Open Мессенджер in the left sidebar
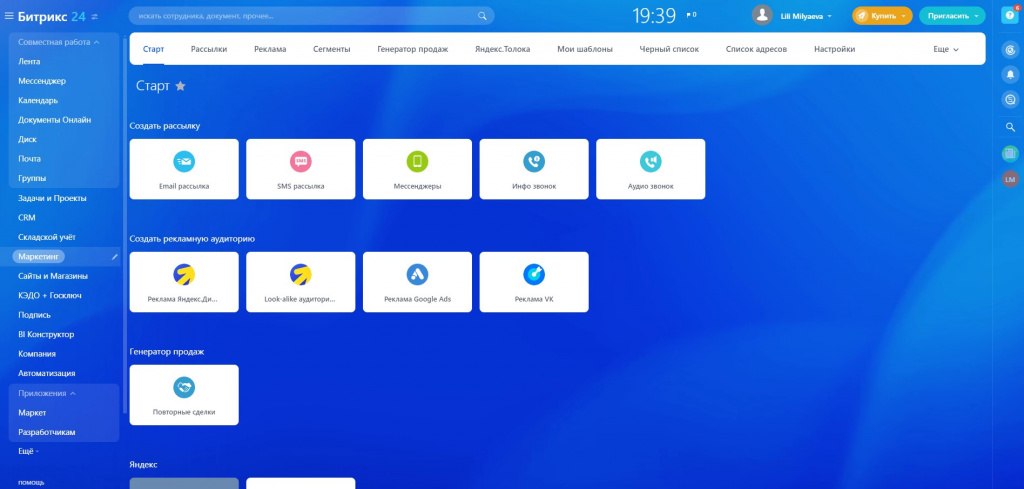Viewport: 1024px width, 489px height. click(42, 81)
